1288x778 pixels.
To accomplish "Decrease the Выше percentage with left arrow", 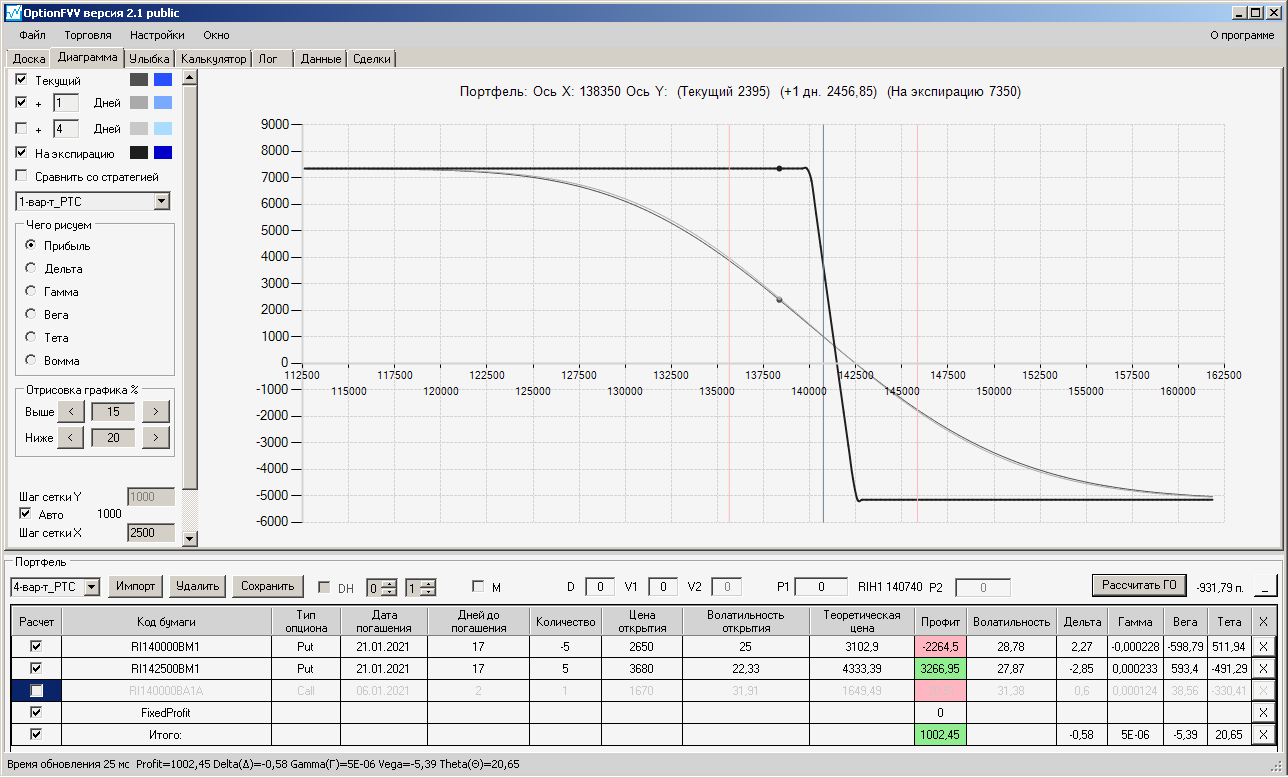I will (70, 412).
